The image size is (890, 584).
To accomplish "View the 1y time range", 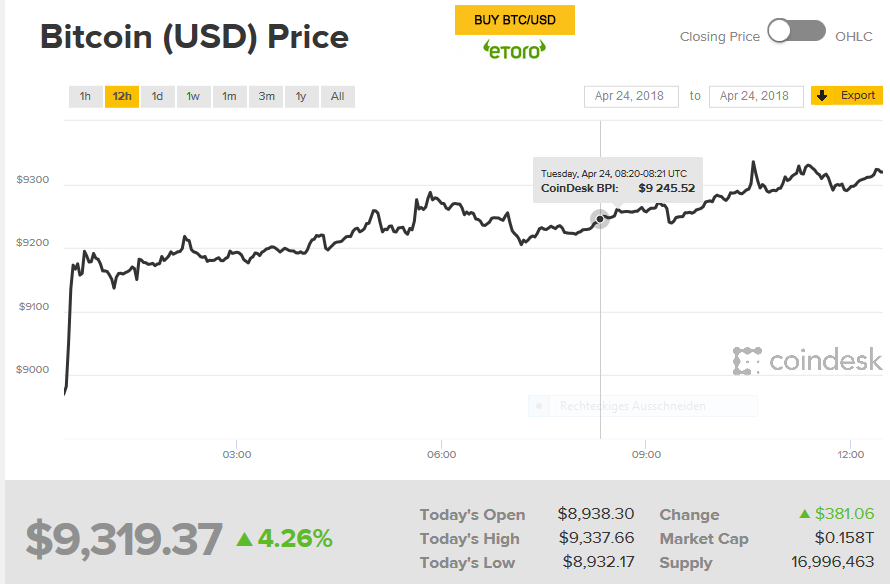I will (x=301, y=97).
